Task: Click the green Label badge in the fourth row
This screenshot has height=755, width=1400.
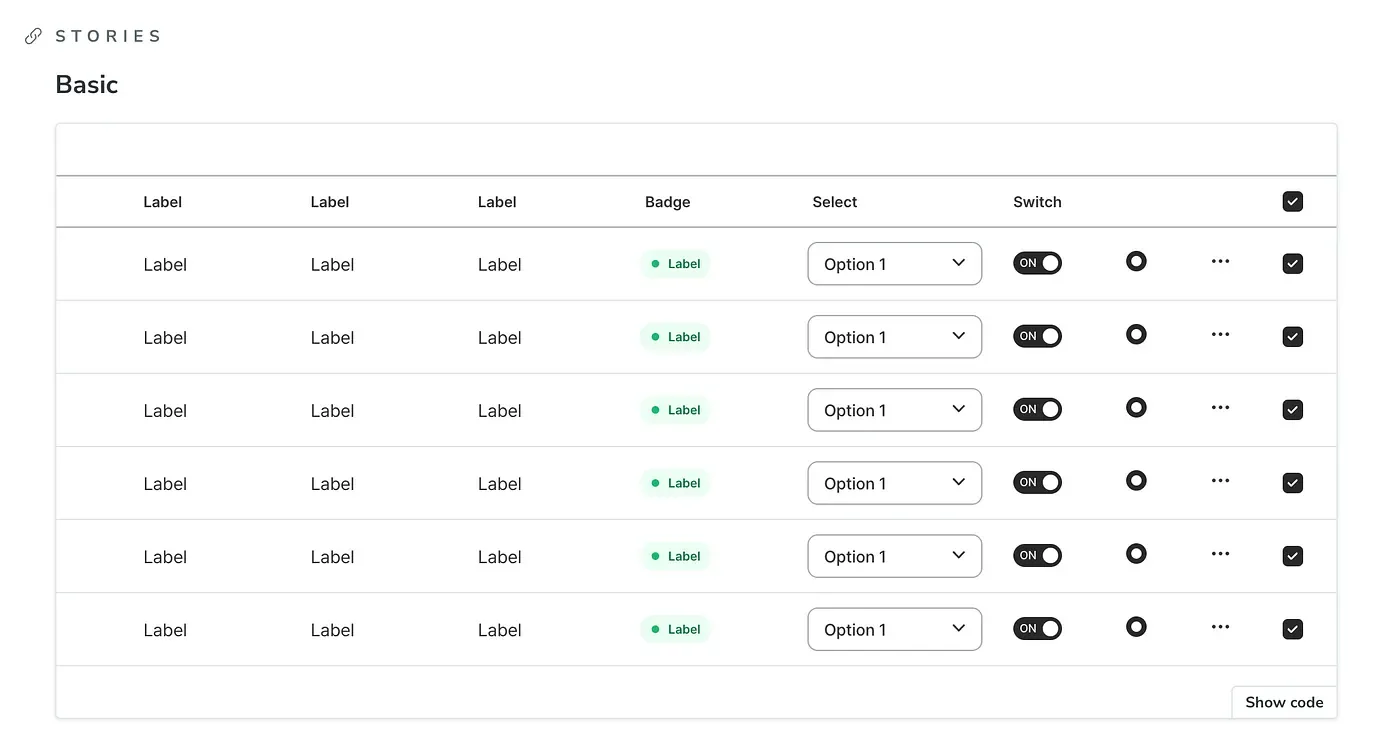Action: (675, 483)
